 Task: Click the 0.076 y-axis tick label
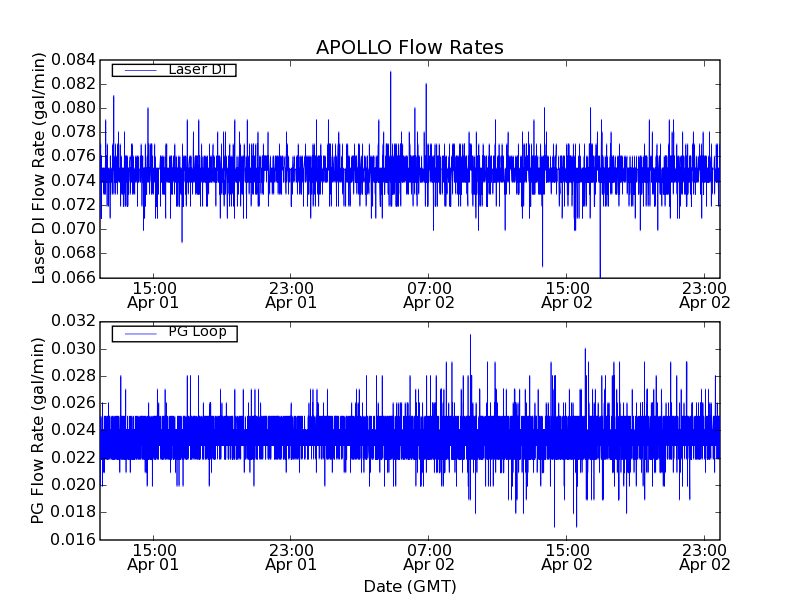(73, 156)
